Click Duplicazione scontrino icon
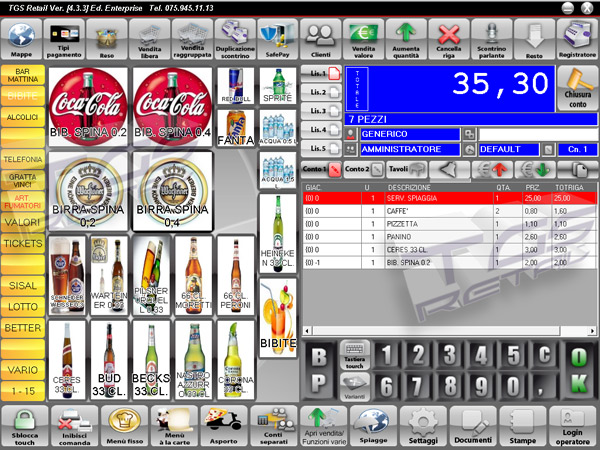The image size is (600, 450). point(235,39)
